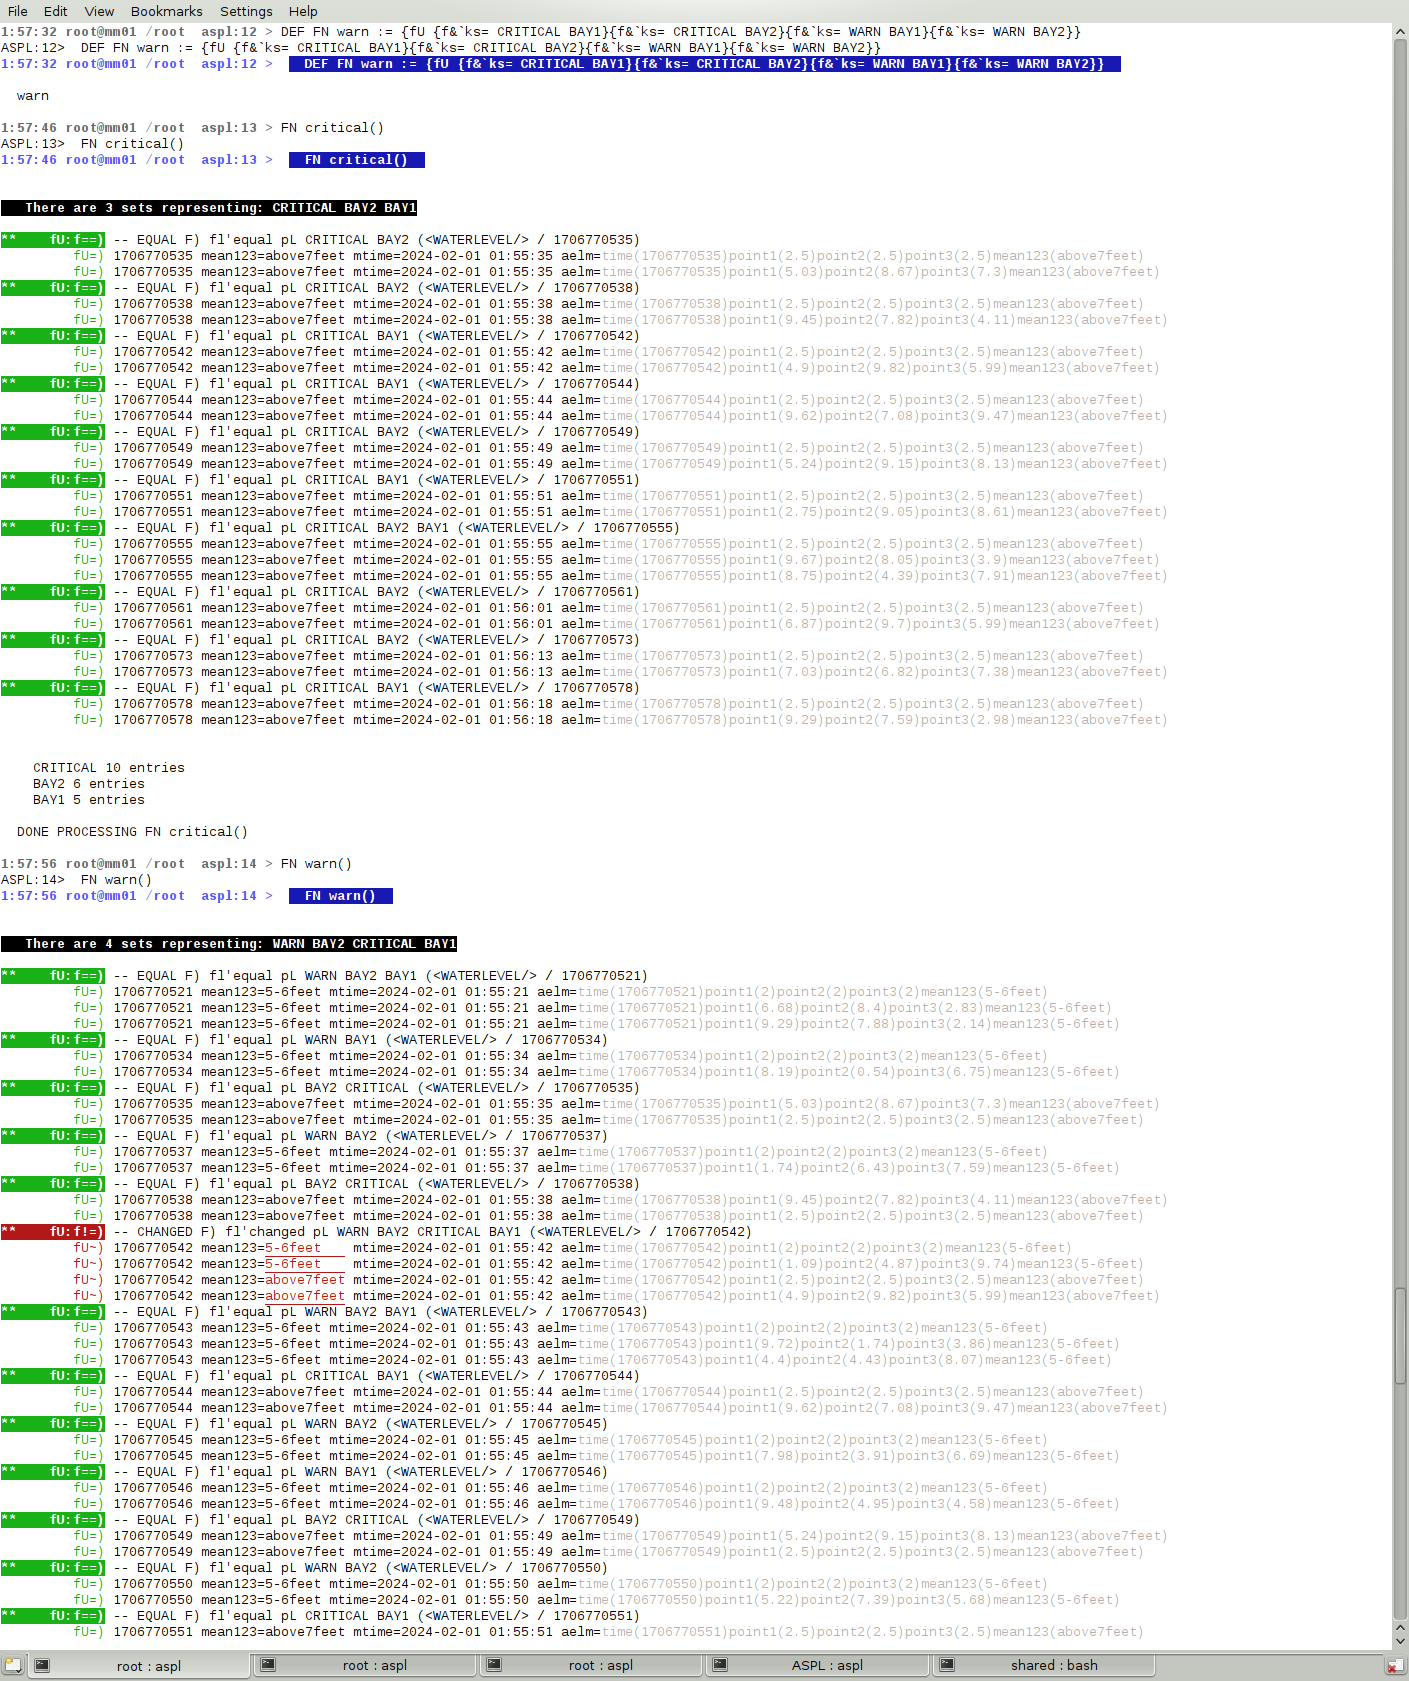Expand the View menu
The image size is (1409, 1681).
coord(99,11)
